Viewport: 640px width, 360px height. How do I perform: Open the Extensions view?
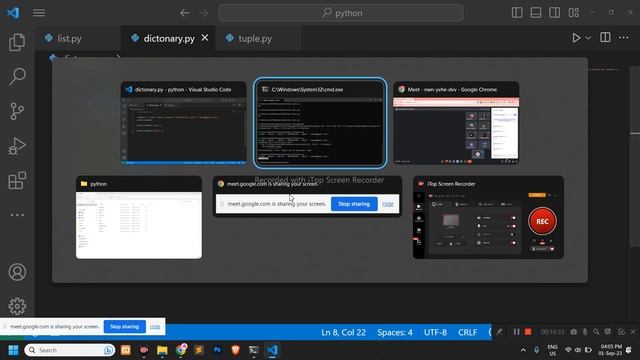(x=17, y=180)
